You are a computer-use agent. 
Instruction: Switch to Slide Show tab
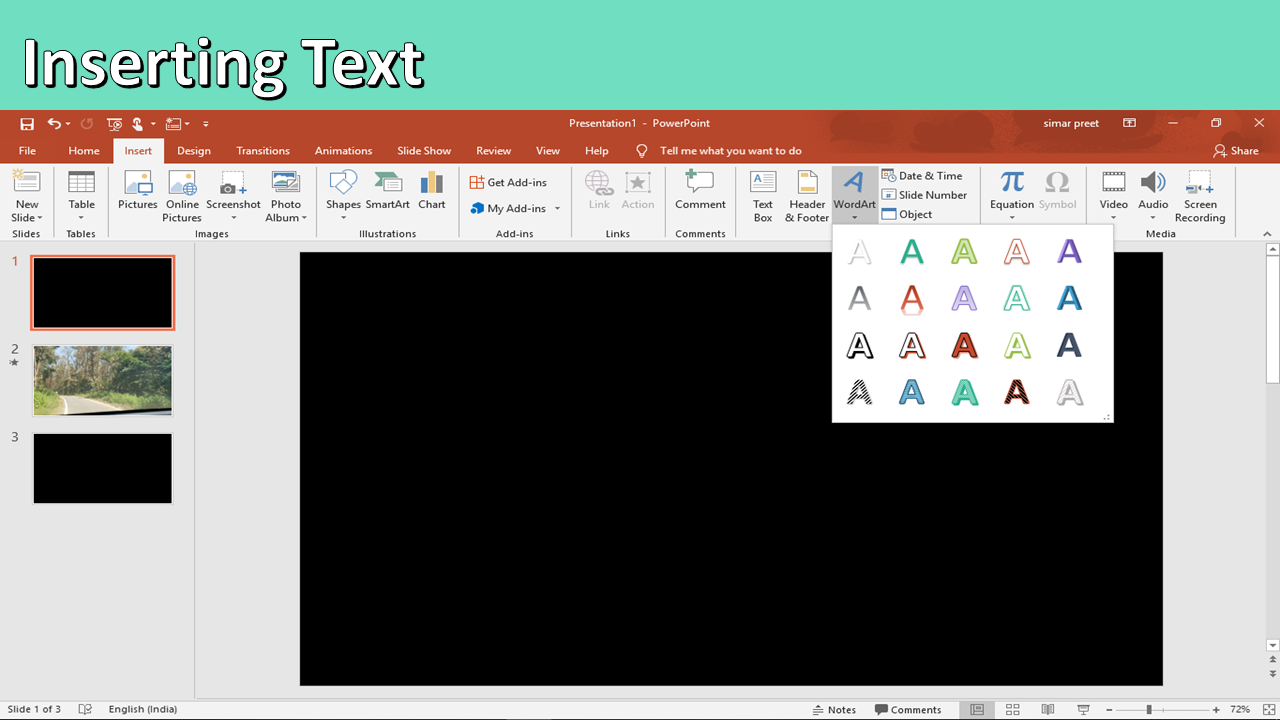[424, 151]
